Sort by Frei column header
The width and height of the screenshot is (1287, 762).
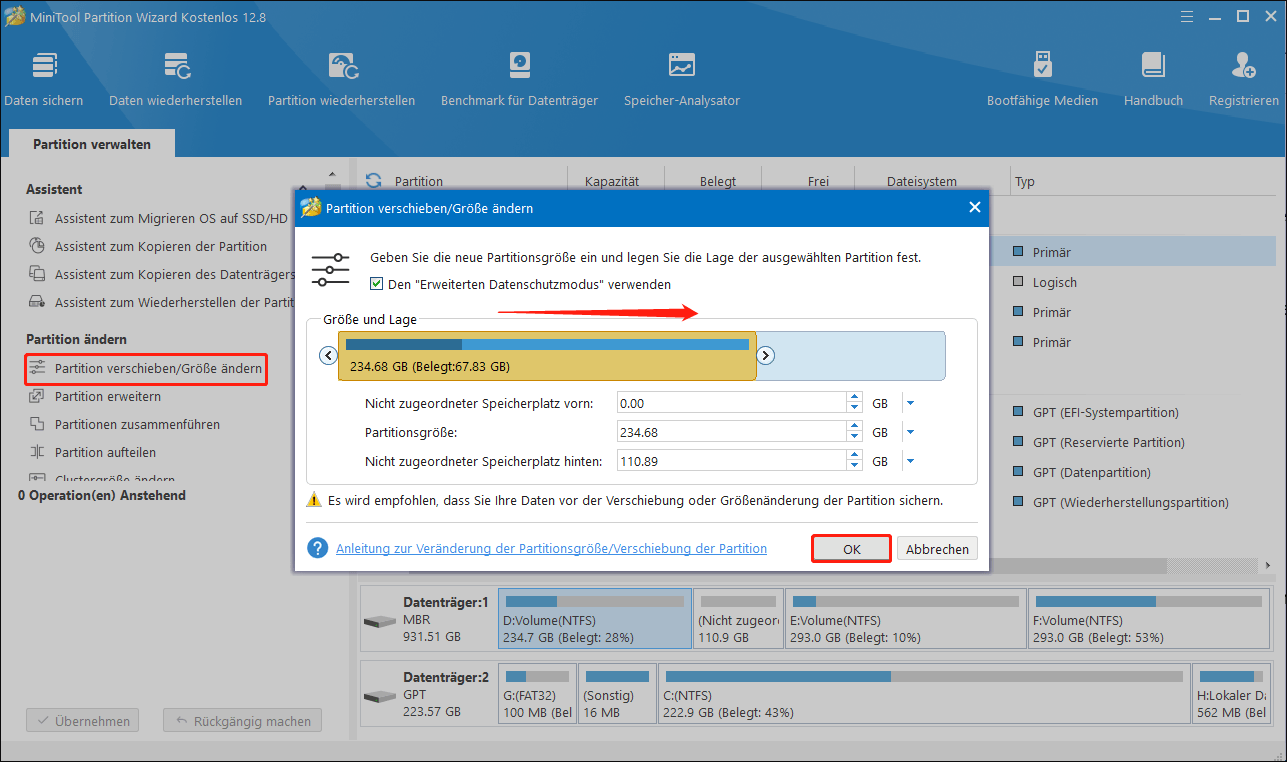[818, 182]
